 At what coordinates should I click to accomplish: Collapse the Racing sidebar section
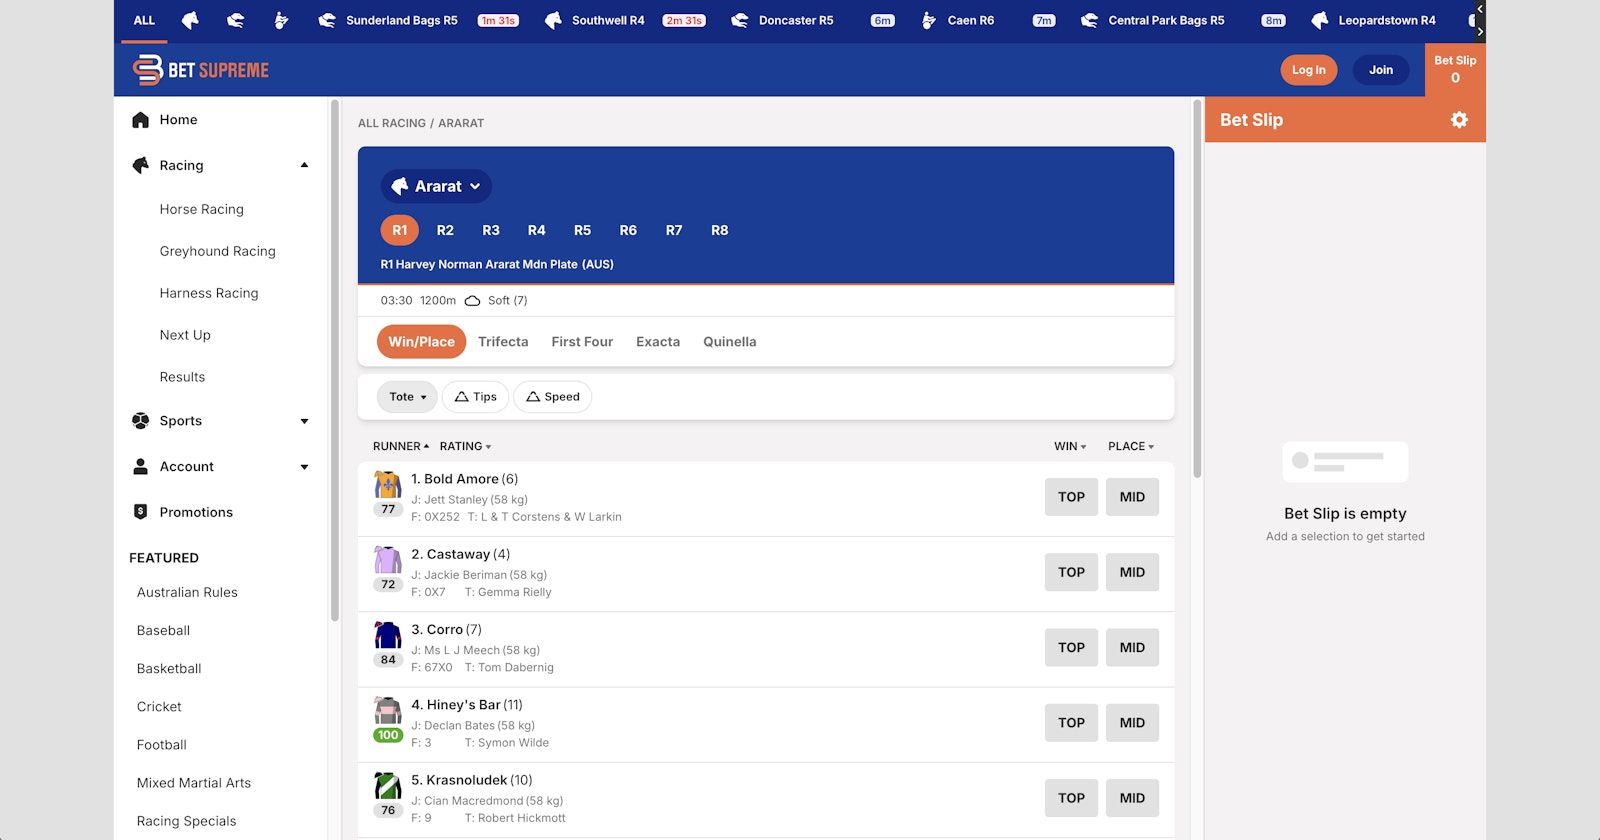click(x=304, y=166)
